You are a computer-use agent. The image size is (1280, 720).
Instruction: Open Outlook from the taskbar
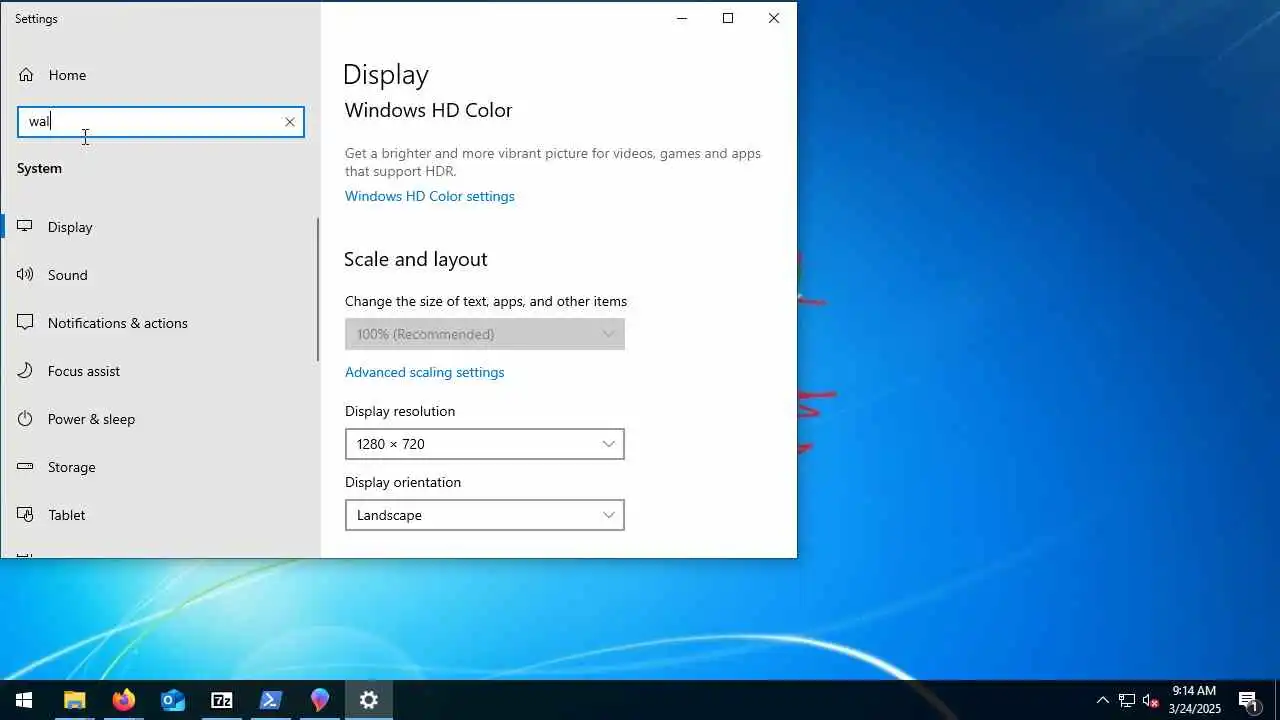pyautogui.click(x=173, y=700)
